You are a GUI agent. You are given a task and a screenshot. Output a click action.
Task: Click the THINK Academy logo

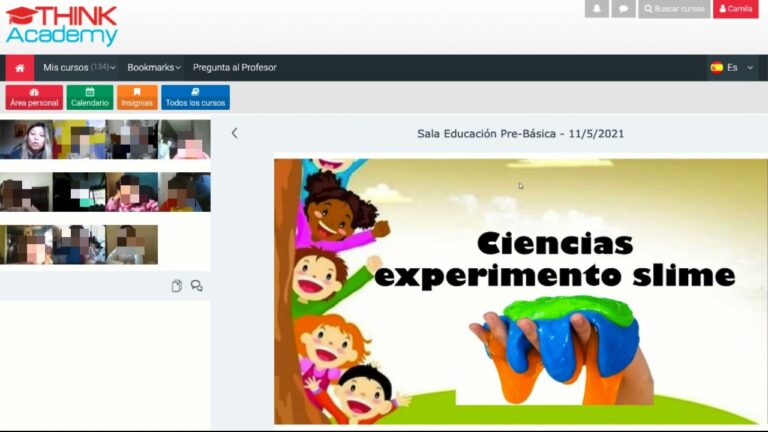(x=62, y=26)
